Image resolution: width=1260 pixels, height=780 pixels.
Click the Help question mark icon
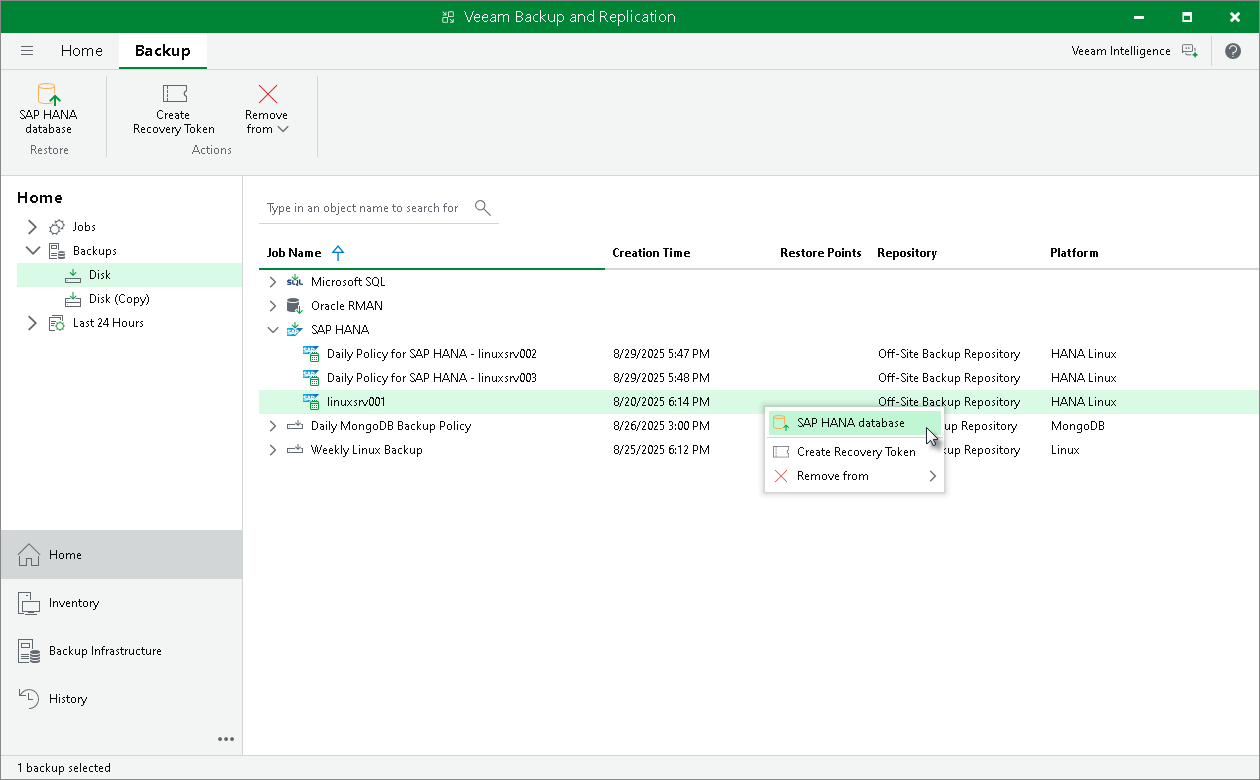coord(1233,51)
